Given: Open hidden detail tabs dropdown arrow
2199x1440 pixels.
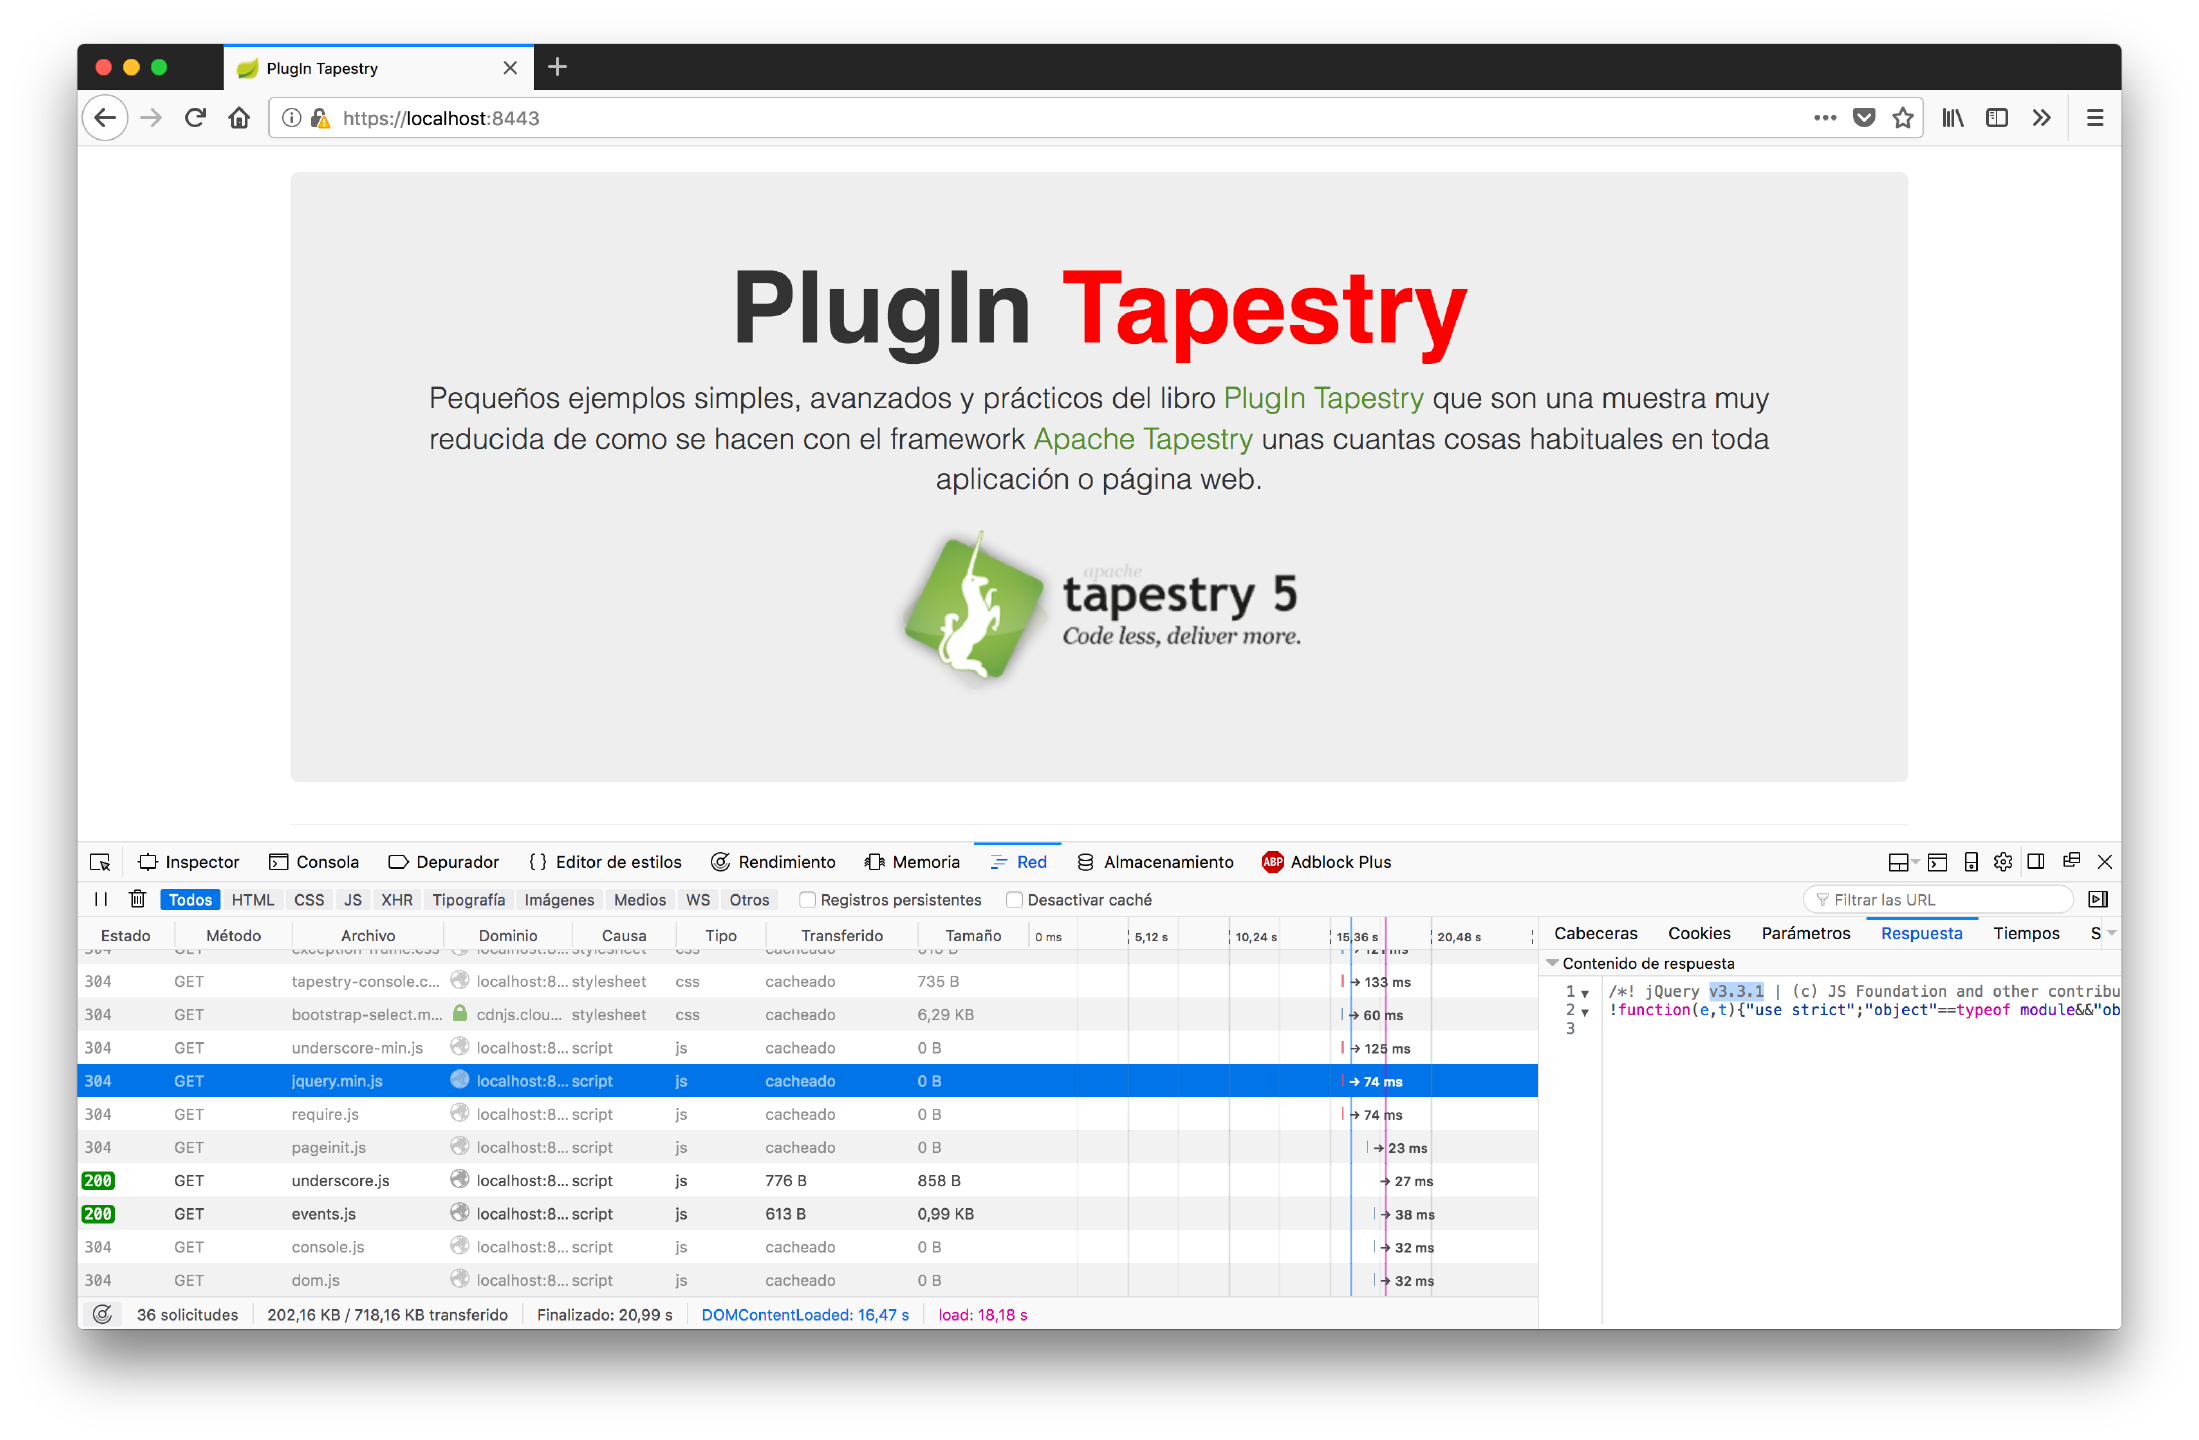Looking at the screenshot, I should click(x=2111, y=933).
